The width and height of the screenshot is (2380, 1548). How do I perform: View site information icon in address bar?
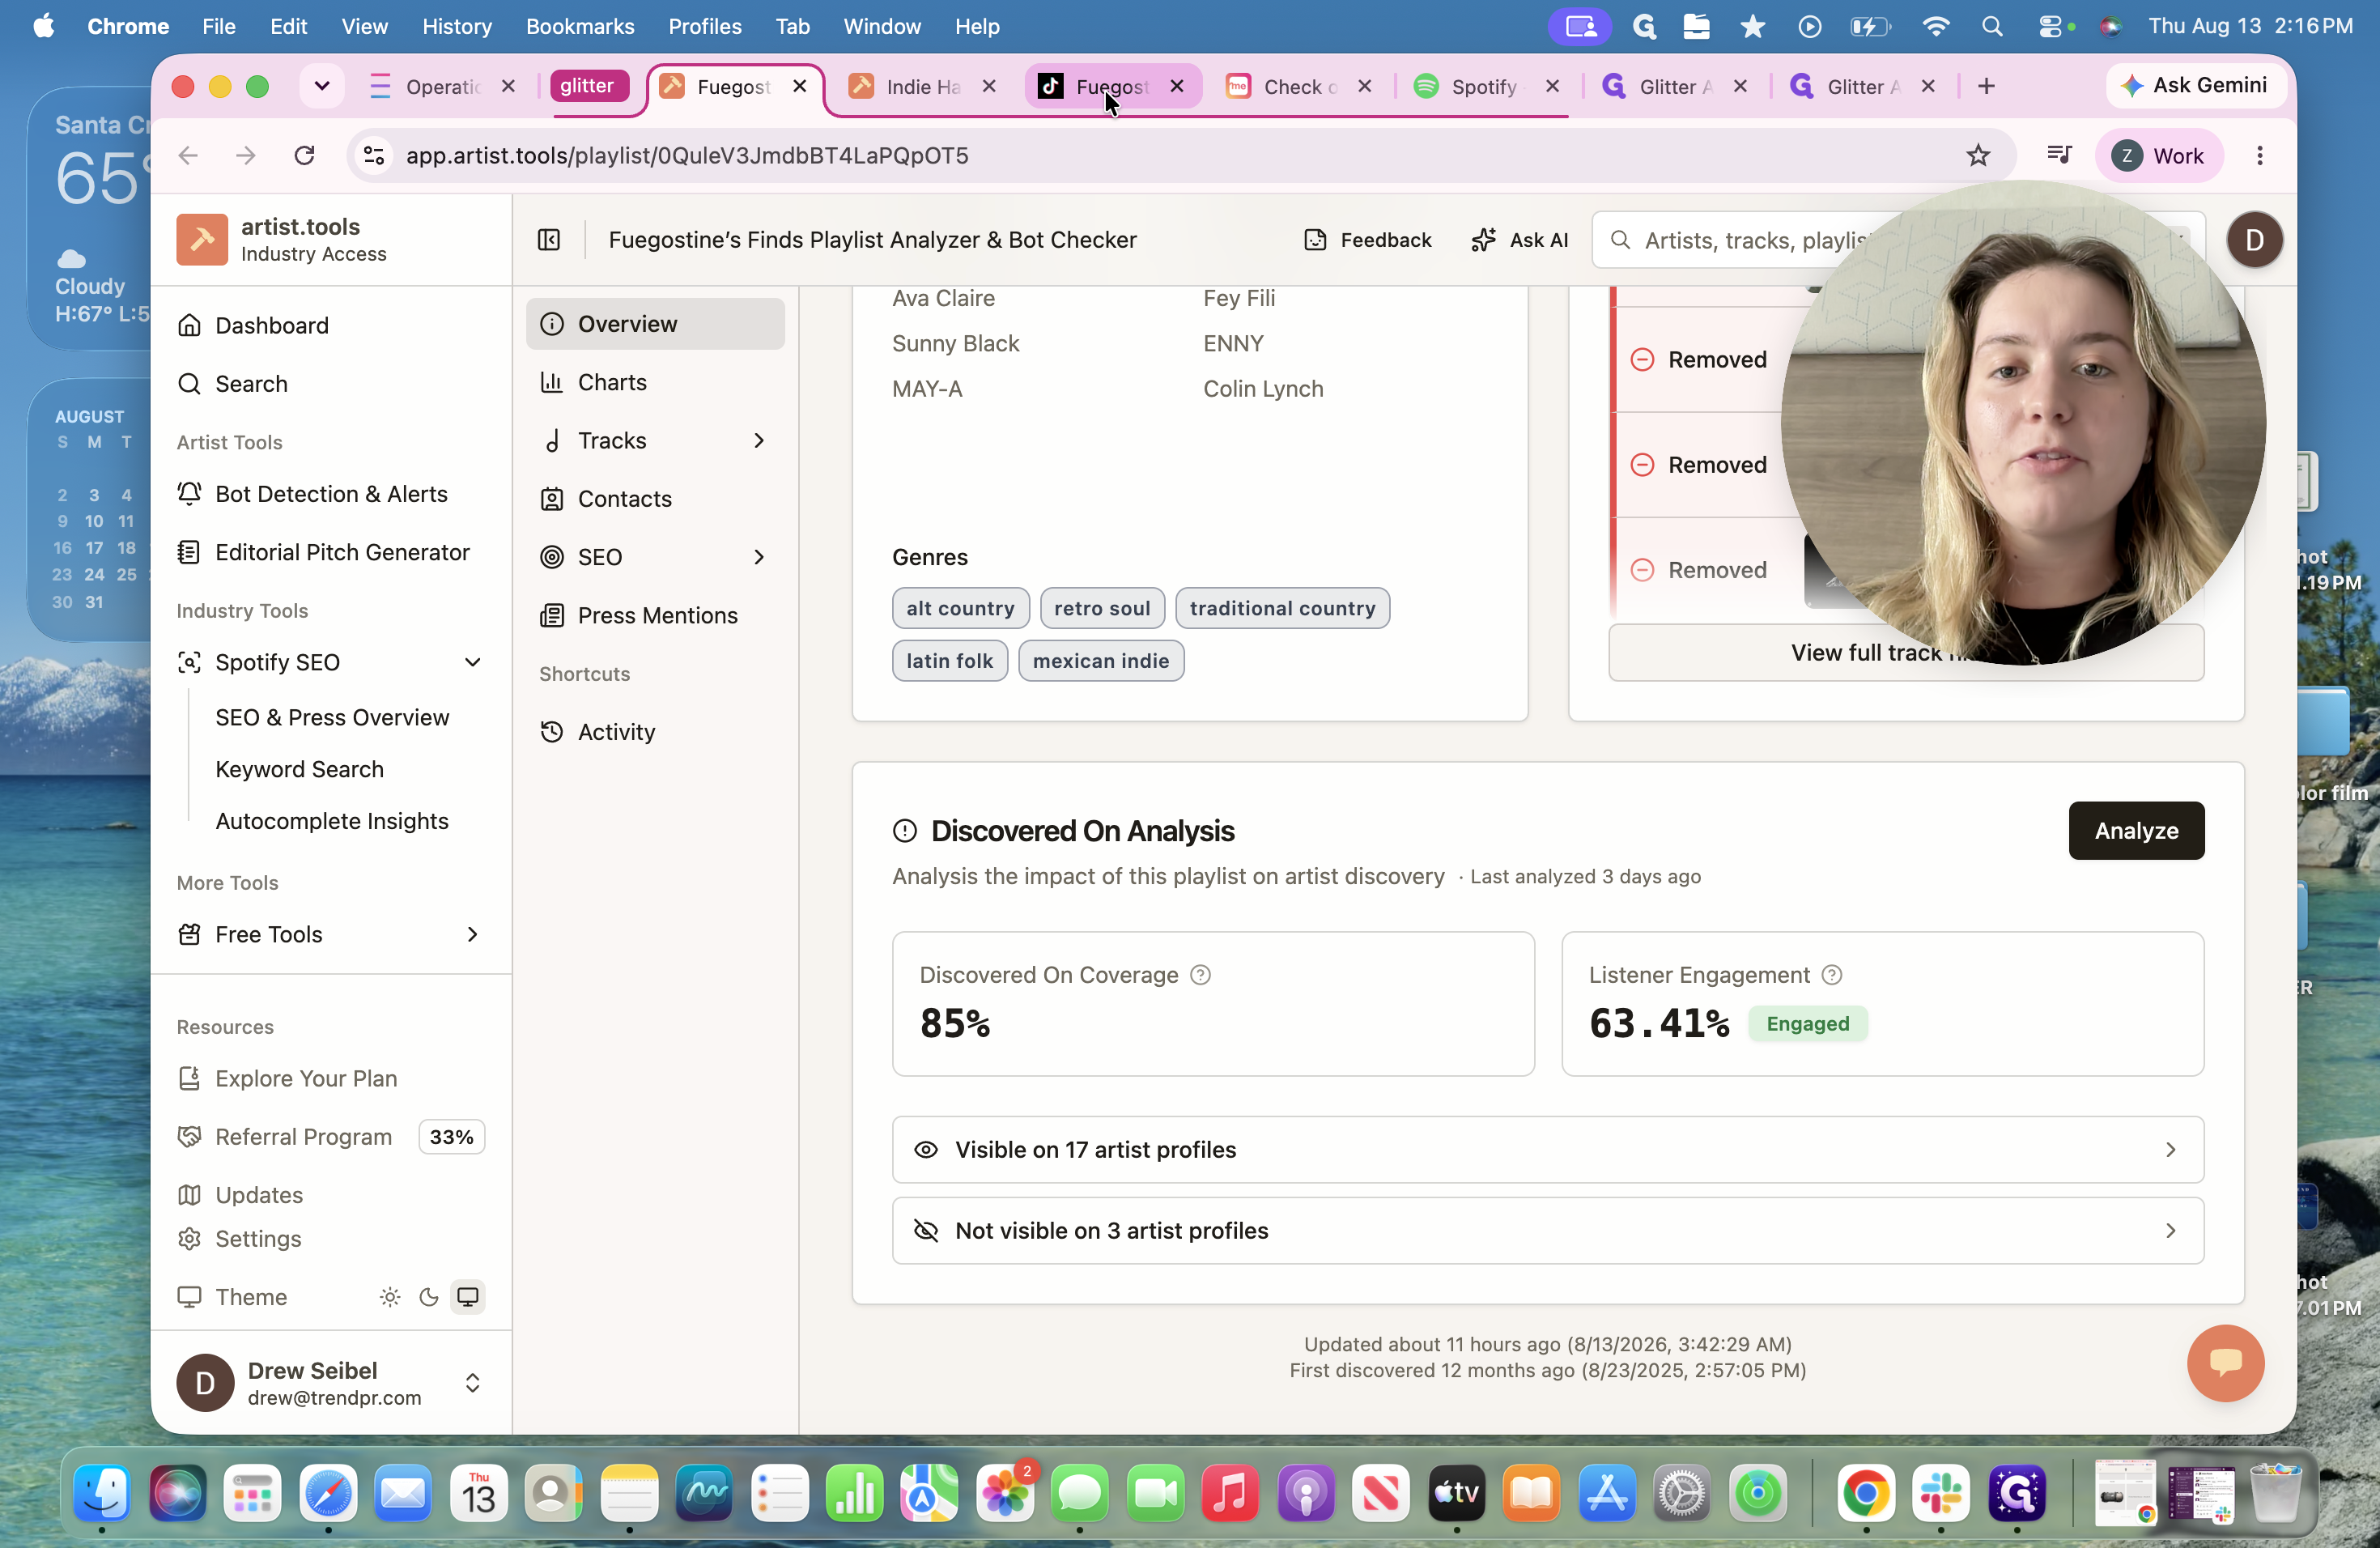coord(374,155)
